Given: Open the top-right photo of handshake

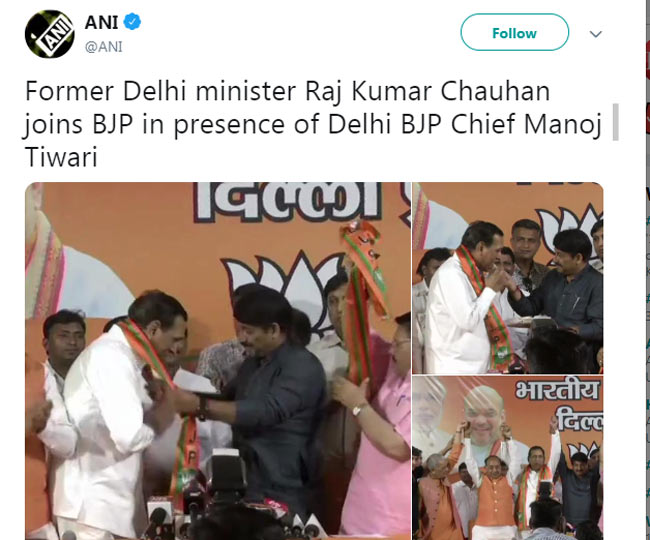Looking at the screenshot, I should click(x=508, y=278).
